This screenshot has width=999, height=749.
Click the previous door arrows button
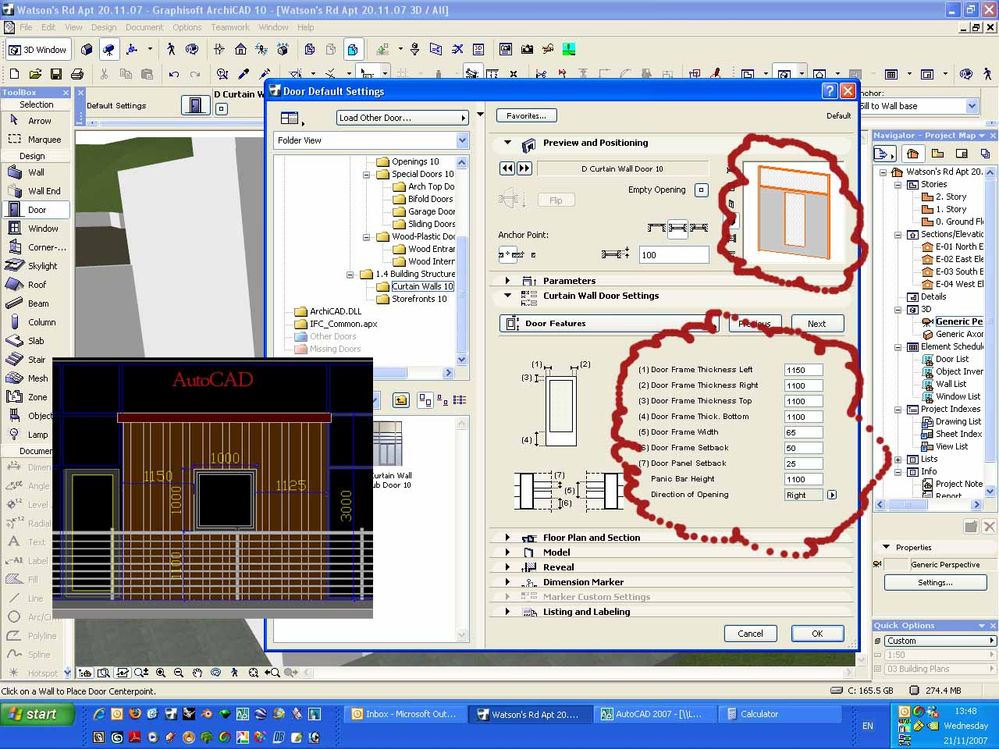[507, 168]
